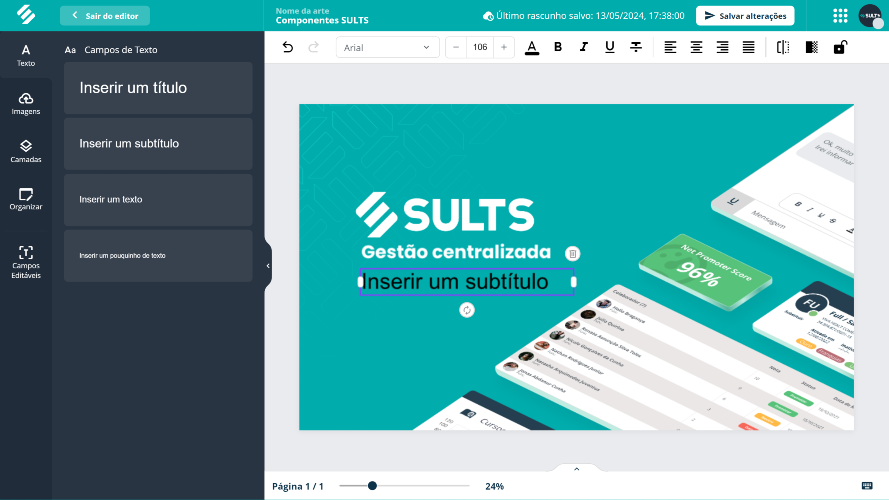Redo the last undone action
Viewport: 889px width, 500px height.
(x=314, y=47)
